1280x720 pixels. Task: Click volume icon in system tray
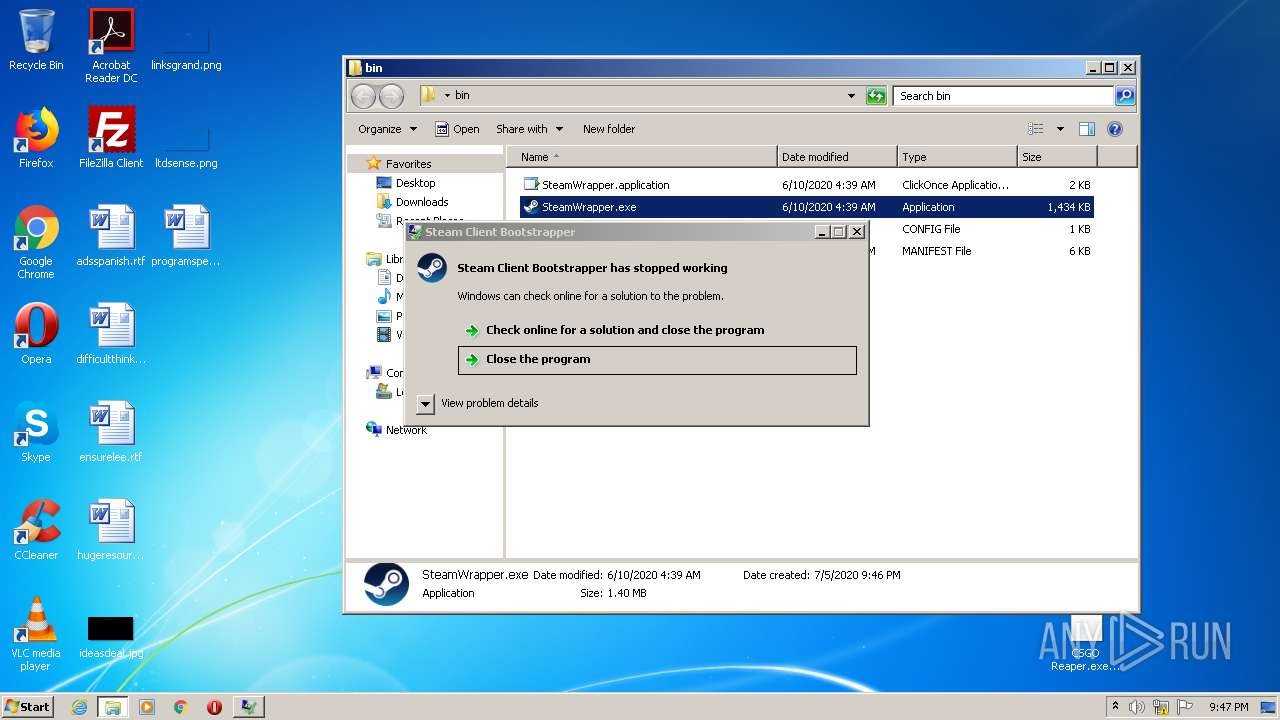1137,707
